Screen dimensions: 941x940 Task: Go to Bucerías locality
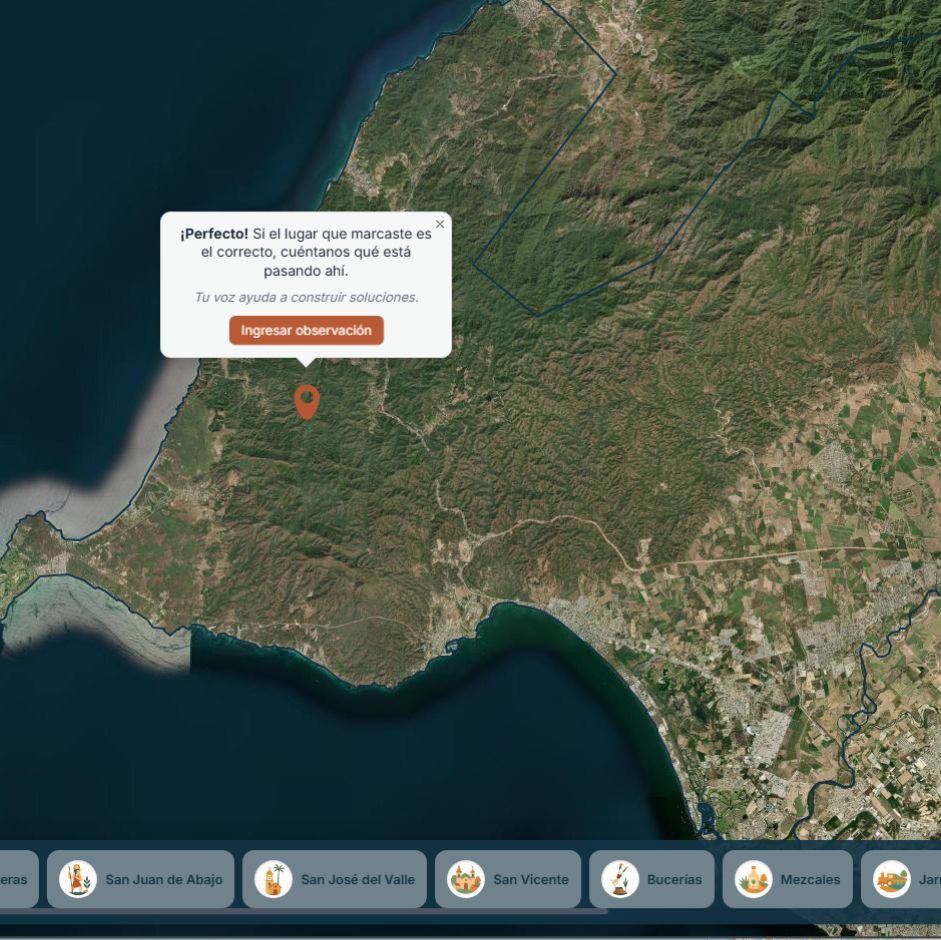click(x=652, y=879)
